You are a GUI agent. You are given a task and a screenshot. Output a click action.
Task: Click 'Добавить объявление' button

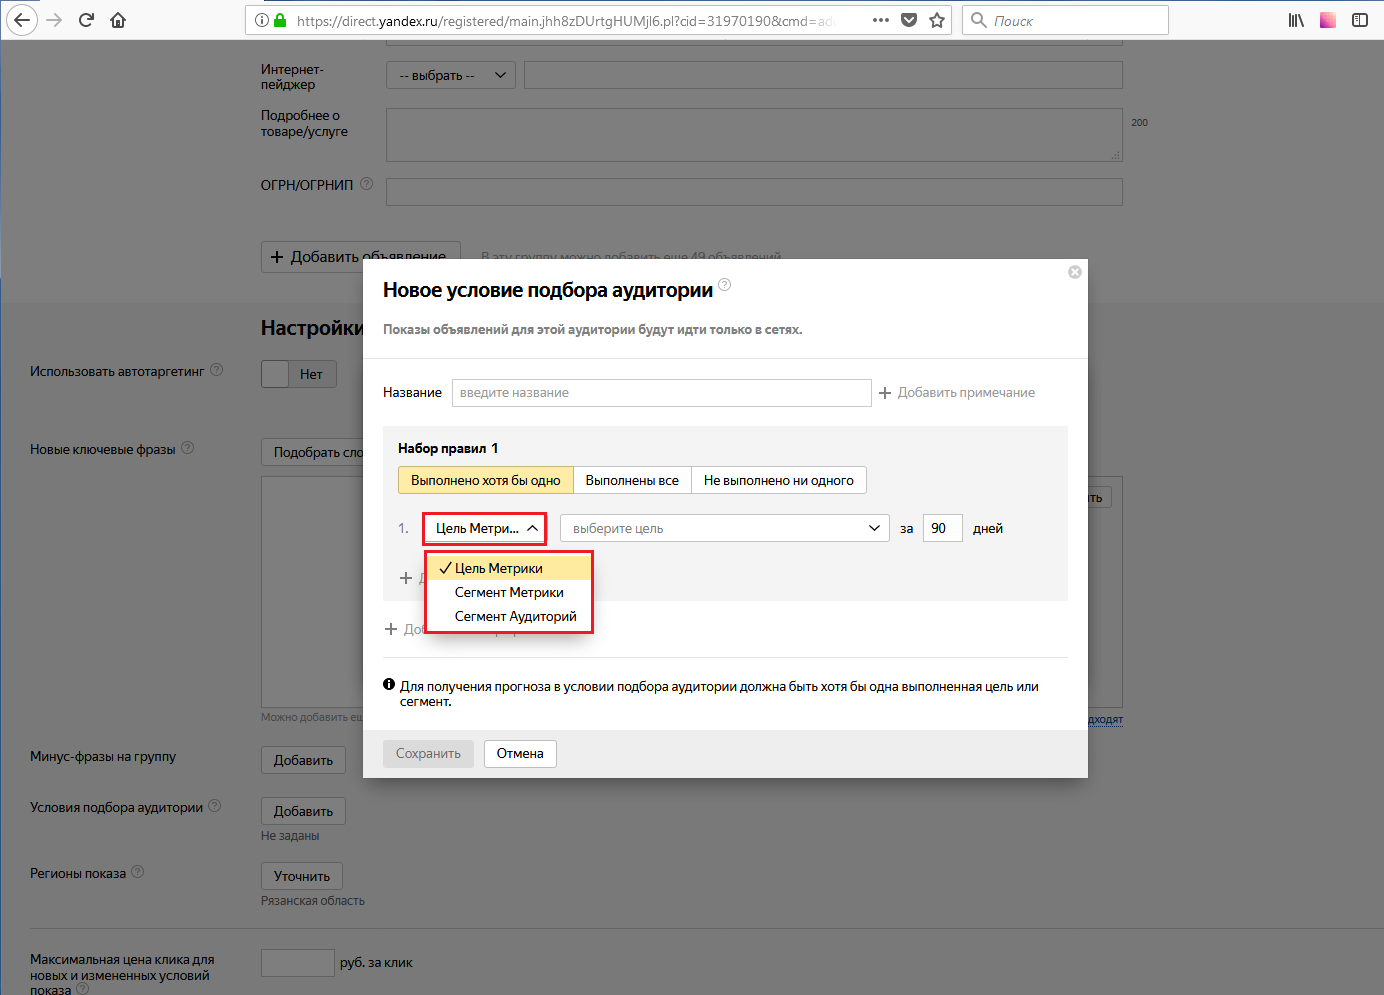[360, 257]
